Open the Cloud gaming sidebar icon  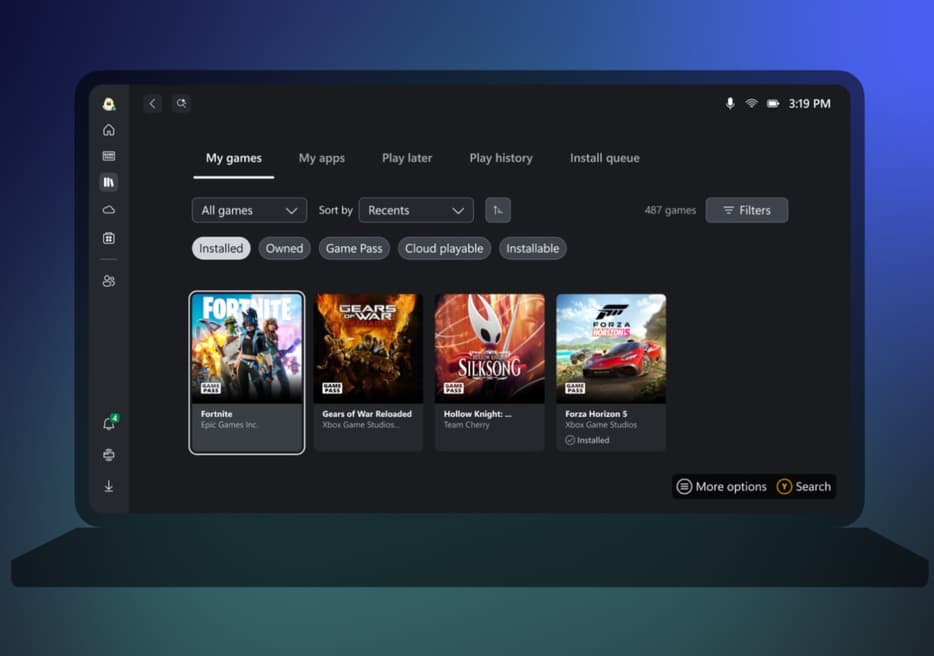click(108, 210)
